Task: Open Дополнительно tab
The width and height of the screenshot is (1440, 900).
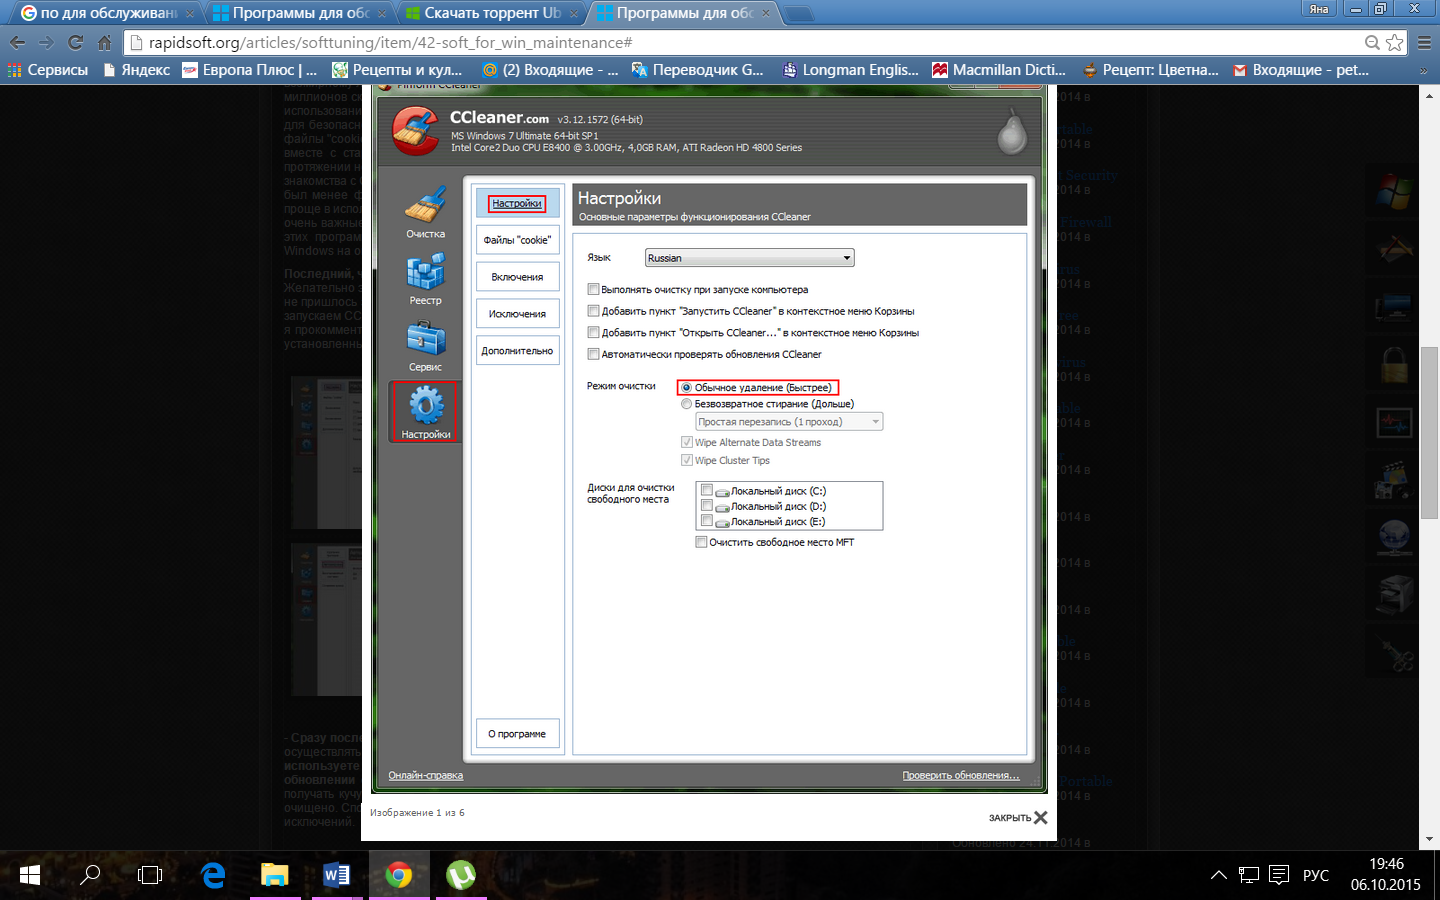Action: click(517, 351)
